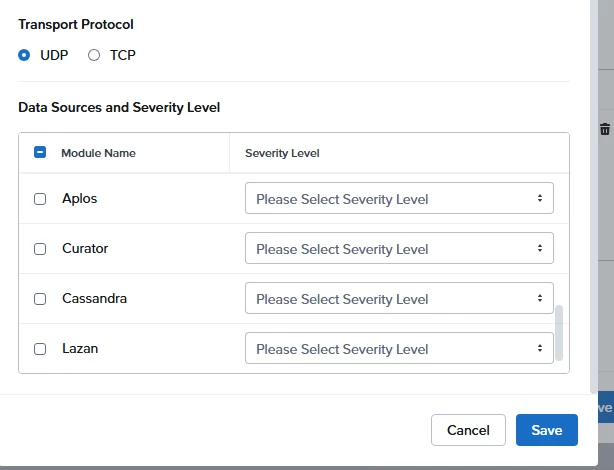Click the dialog's outer vertical scrollbar

point(594,196)
